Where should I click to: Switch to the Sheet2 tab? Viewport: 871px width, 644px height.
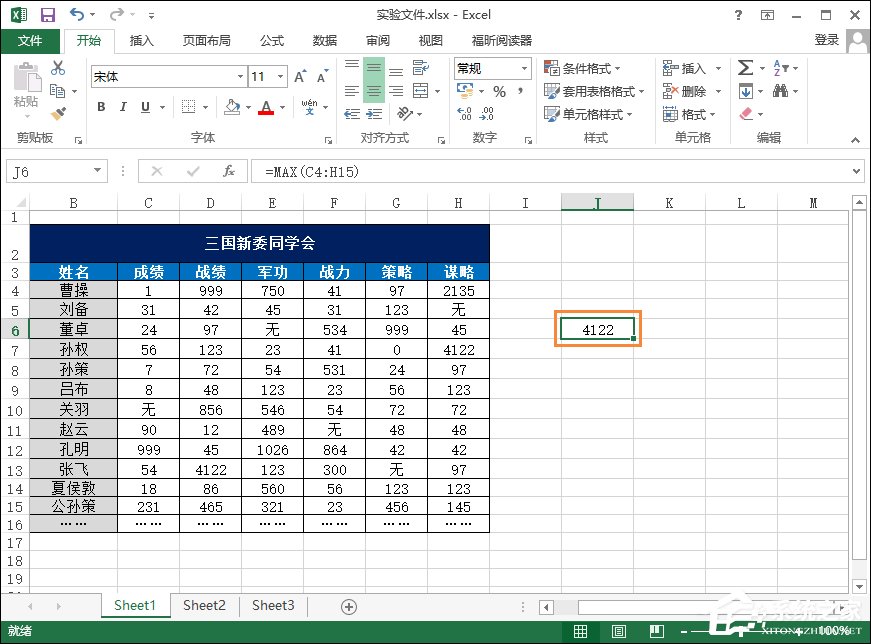204,605
